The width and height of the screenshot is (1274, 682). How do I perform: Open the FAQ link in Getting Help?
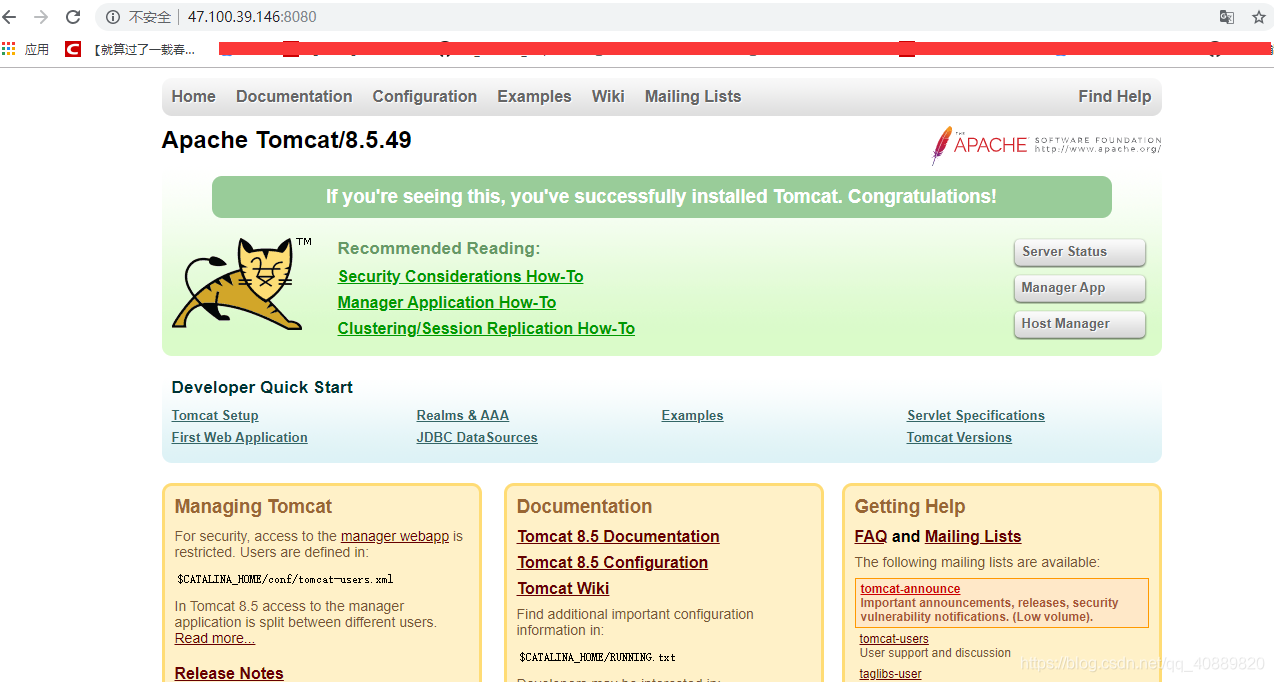point(871,536)
